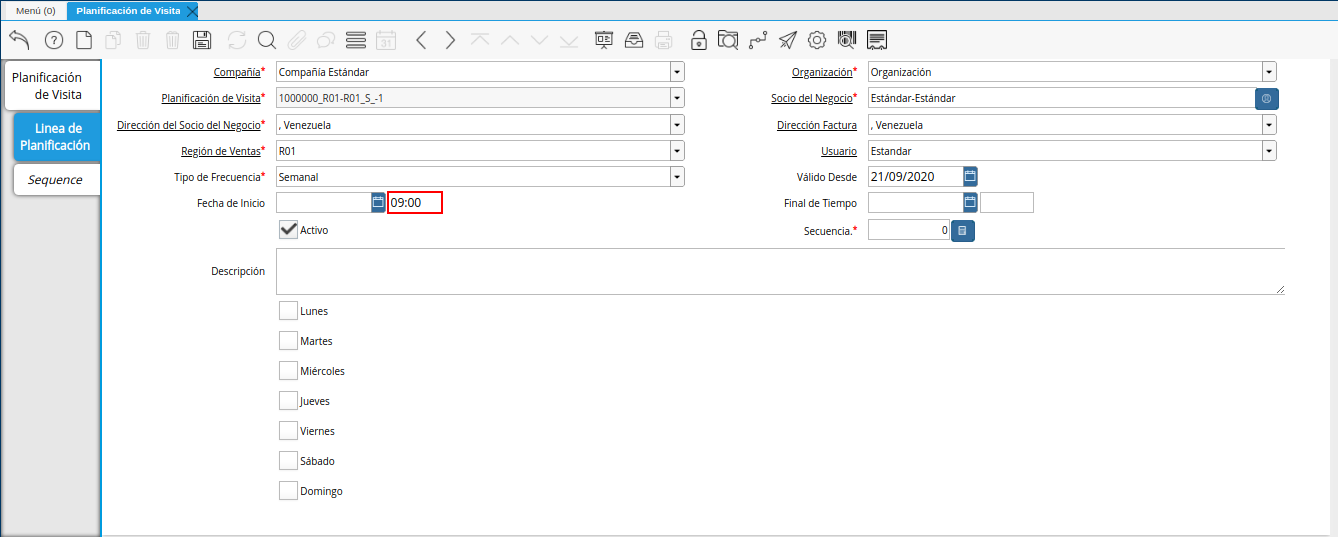The height and width of the screenshot is (537, 1338).
Task: Open the zoom-across folder magnifier icon
Action: click(729, 40)
